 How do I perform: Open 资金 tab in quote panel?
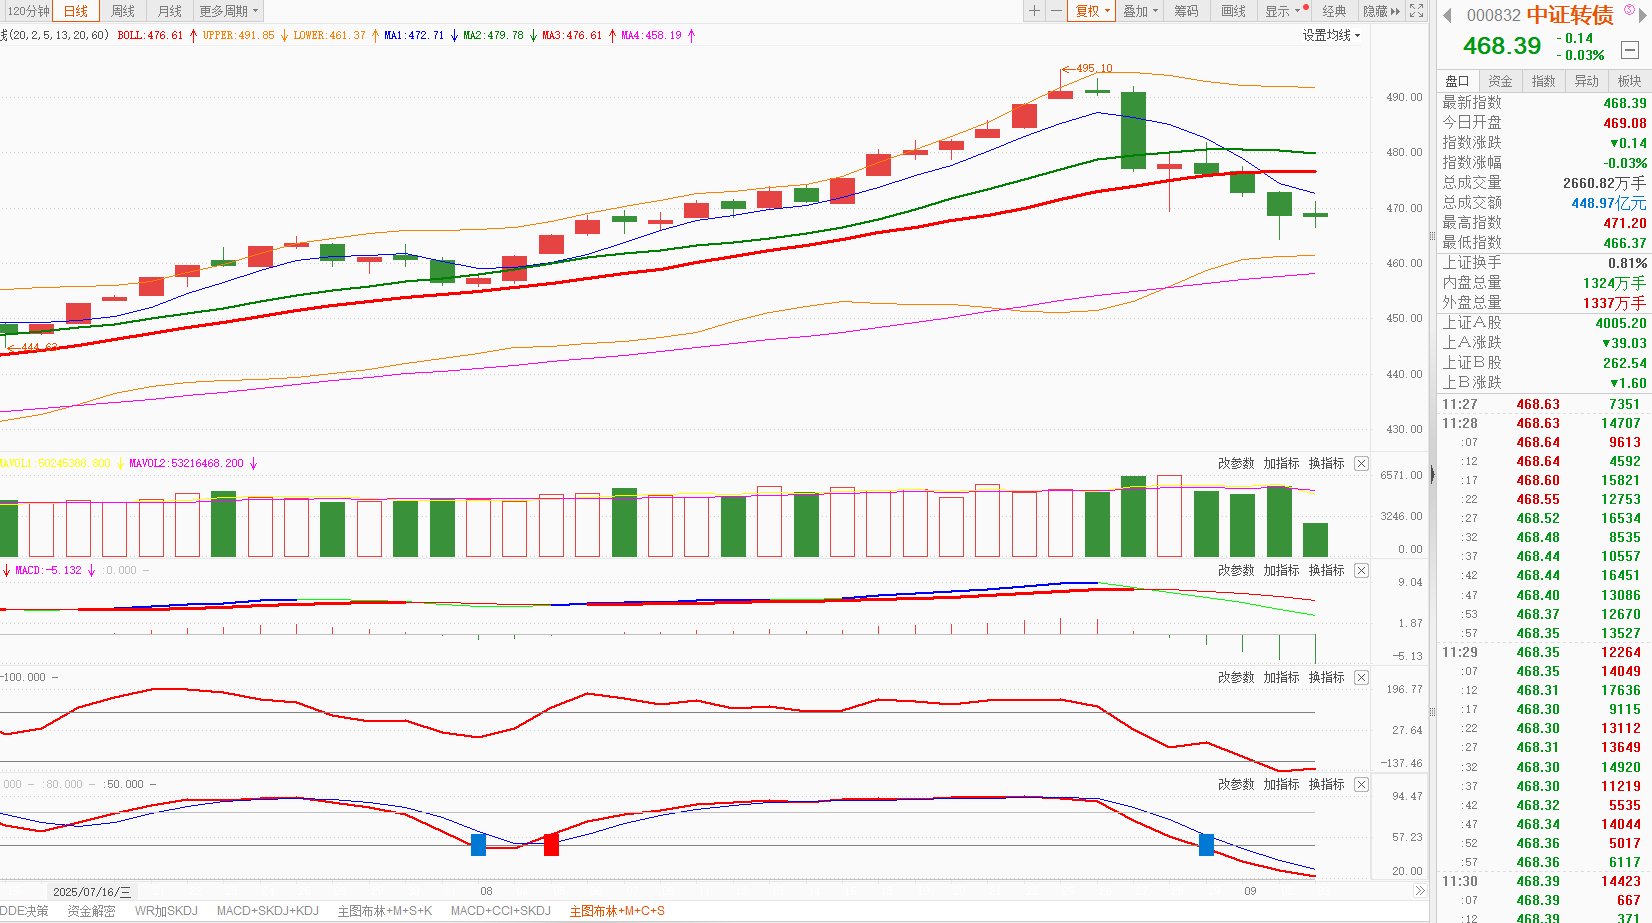click(1500, 81)
